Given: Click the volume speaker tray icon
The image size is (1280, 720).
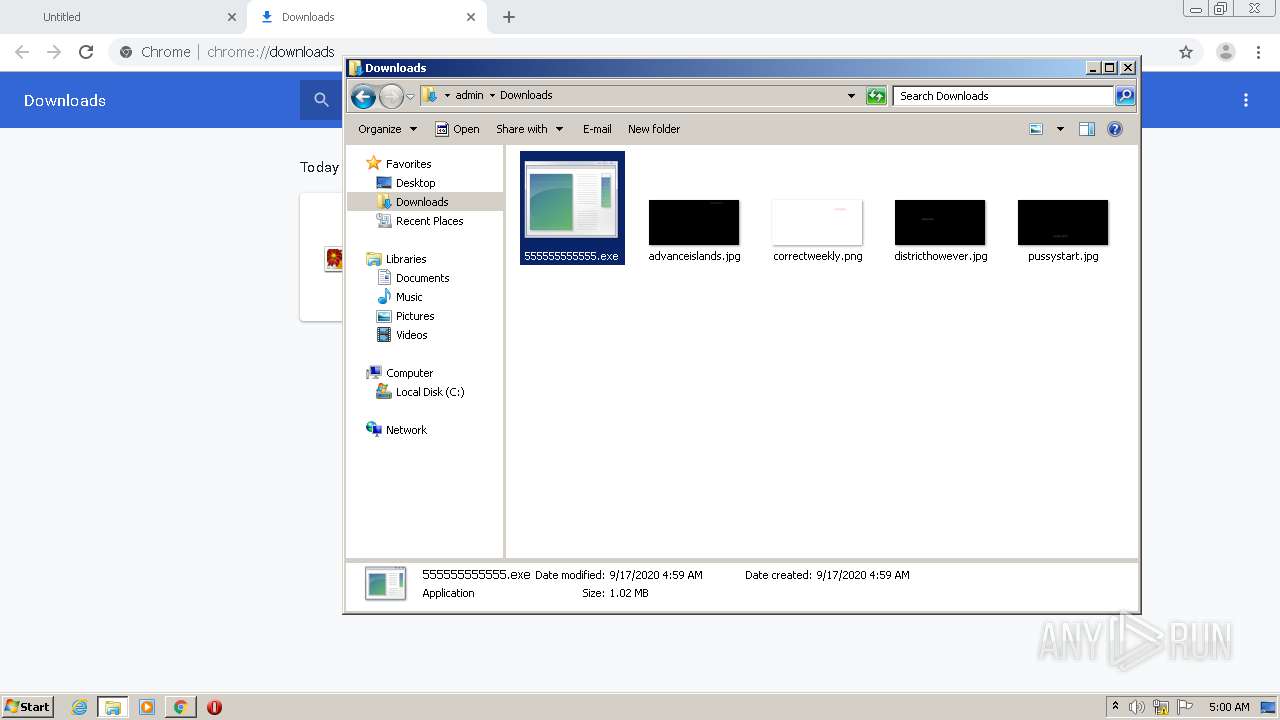Looking at the screenshot, I should click(x=1137, y=707).
